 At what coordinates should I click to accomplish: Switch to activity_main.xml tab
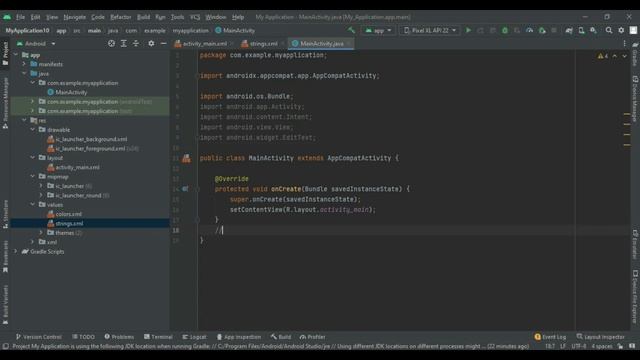coord(204,44)
